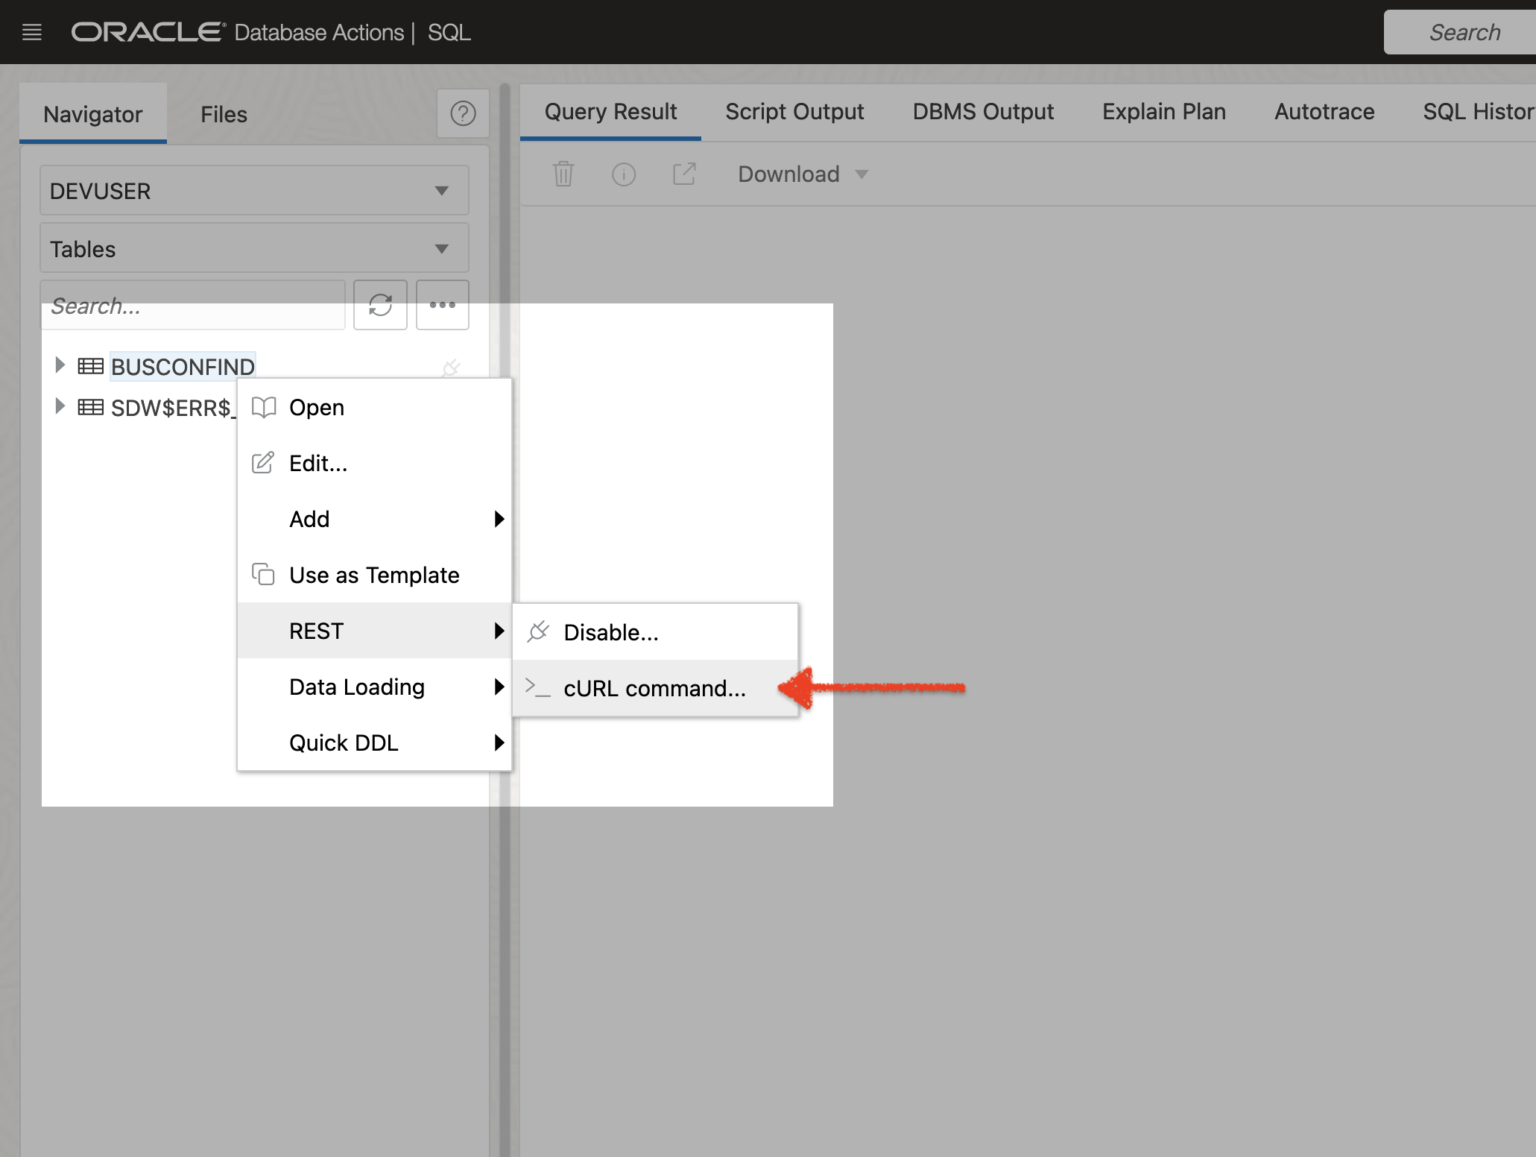
Task: Open results in new window icon
Action: (684, 174)
